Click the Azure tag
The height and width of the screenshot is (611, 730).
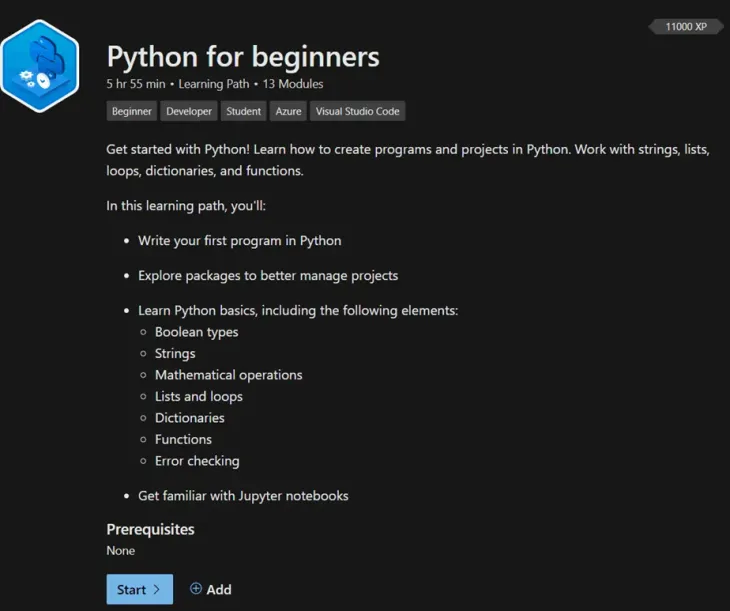coord(288,112)
